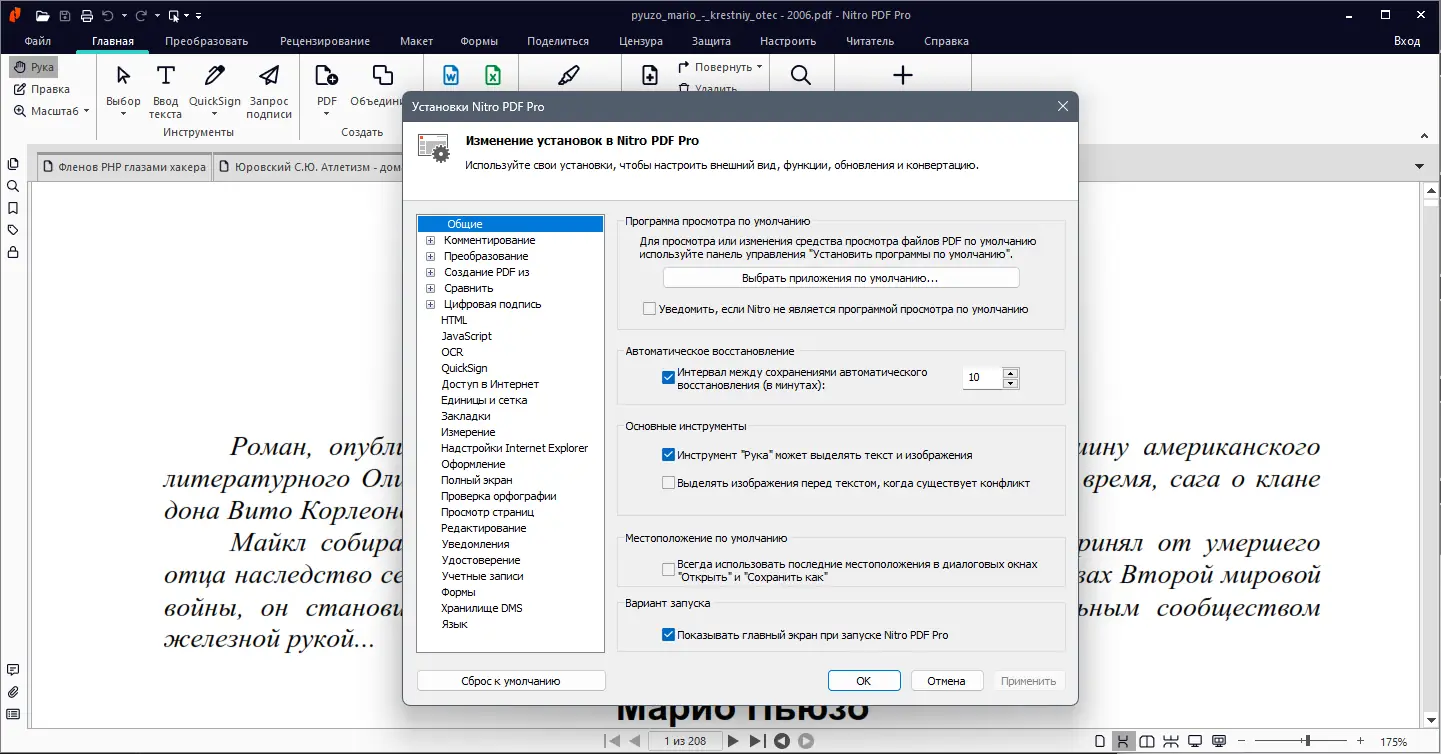Click the OK button in settings dialog
Viewport: 1441px width, 754px height.
click(x=863, y=681)
